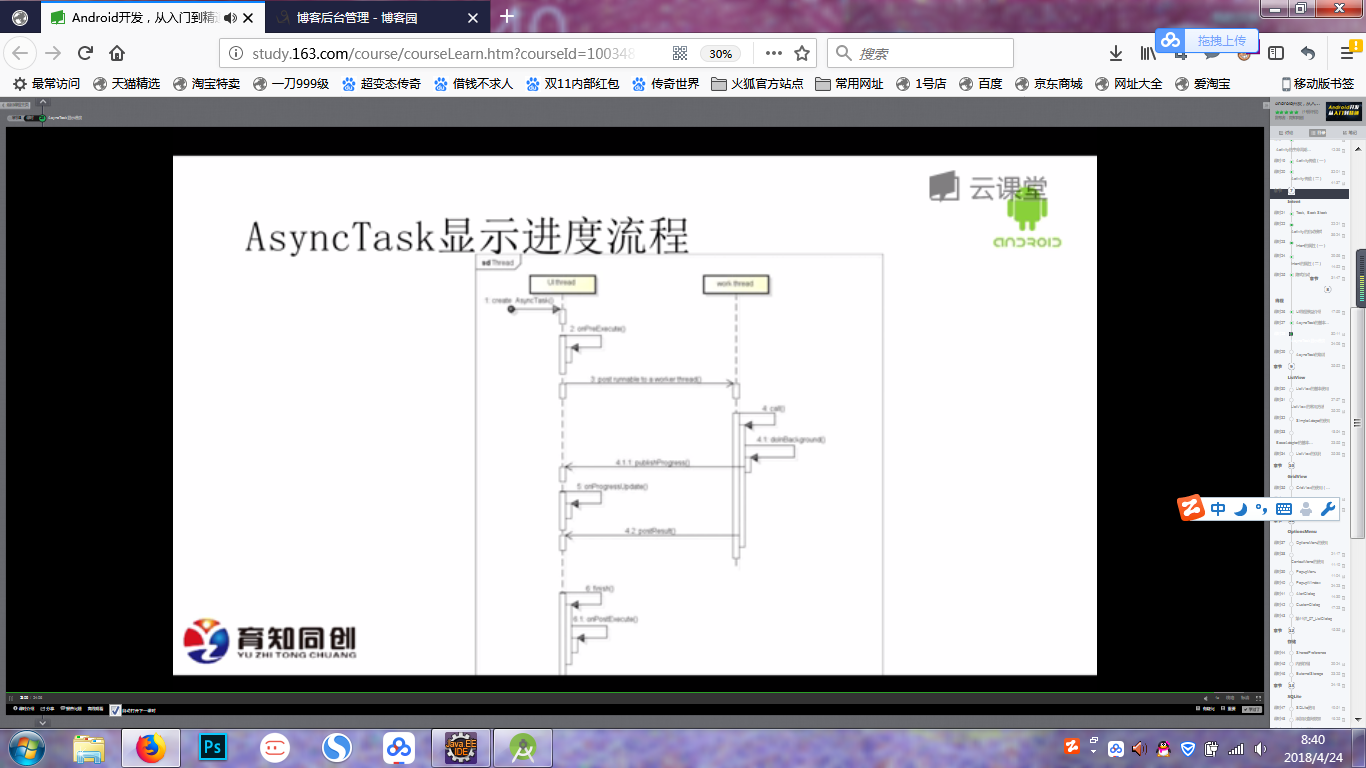
Task: Mute the audio on the Android开发 tab
Action: [231, 17]
